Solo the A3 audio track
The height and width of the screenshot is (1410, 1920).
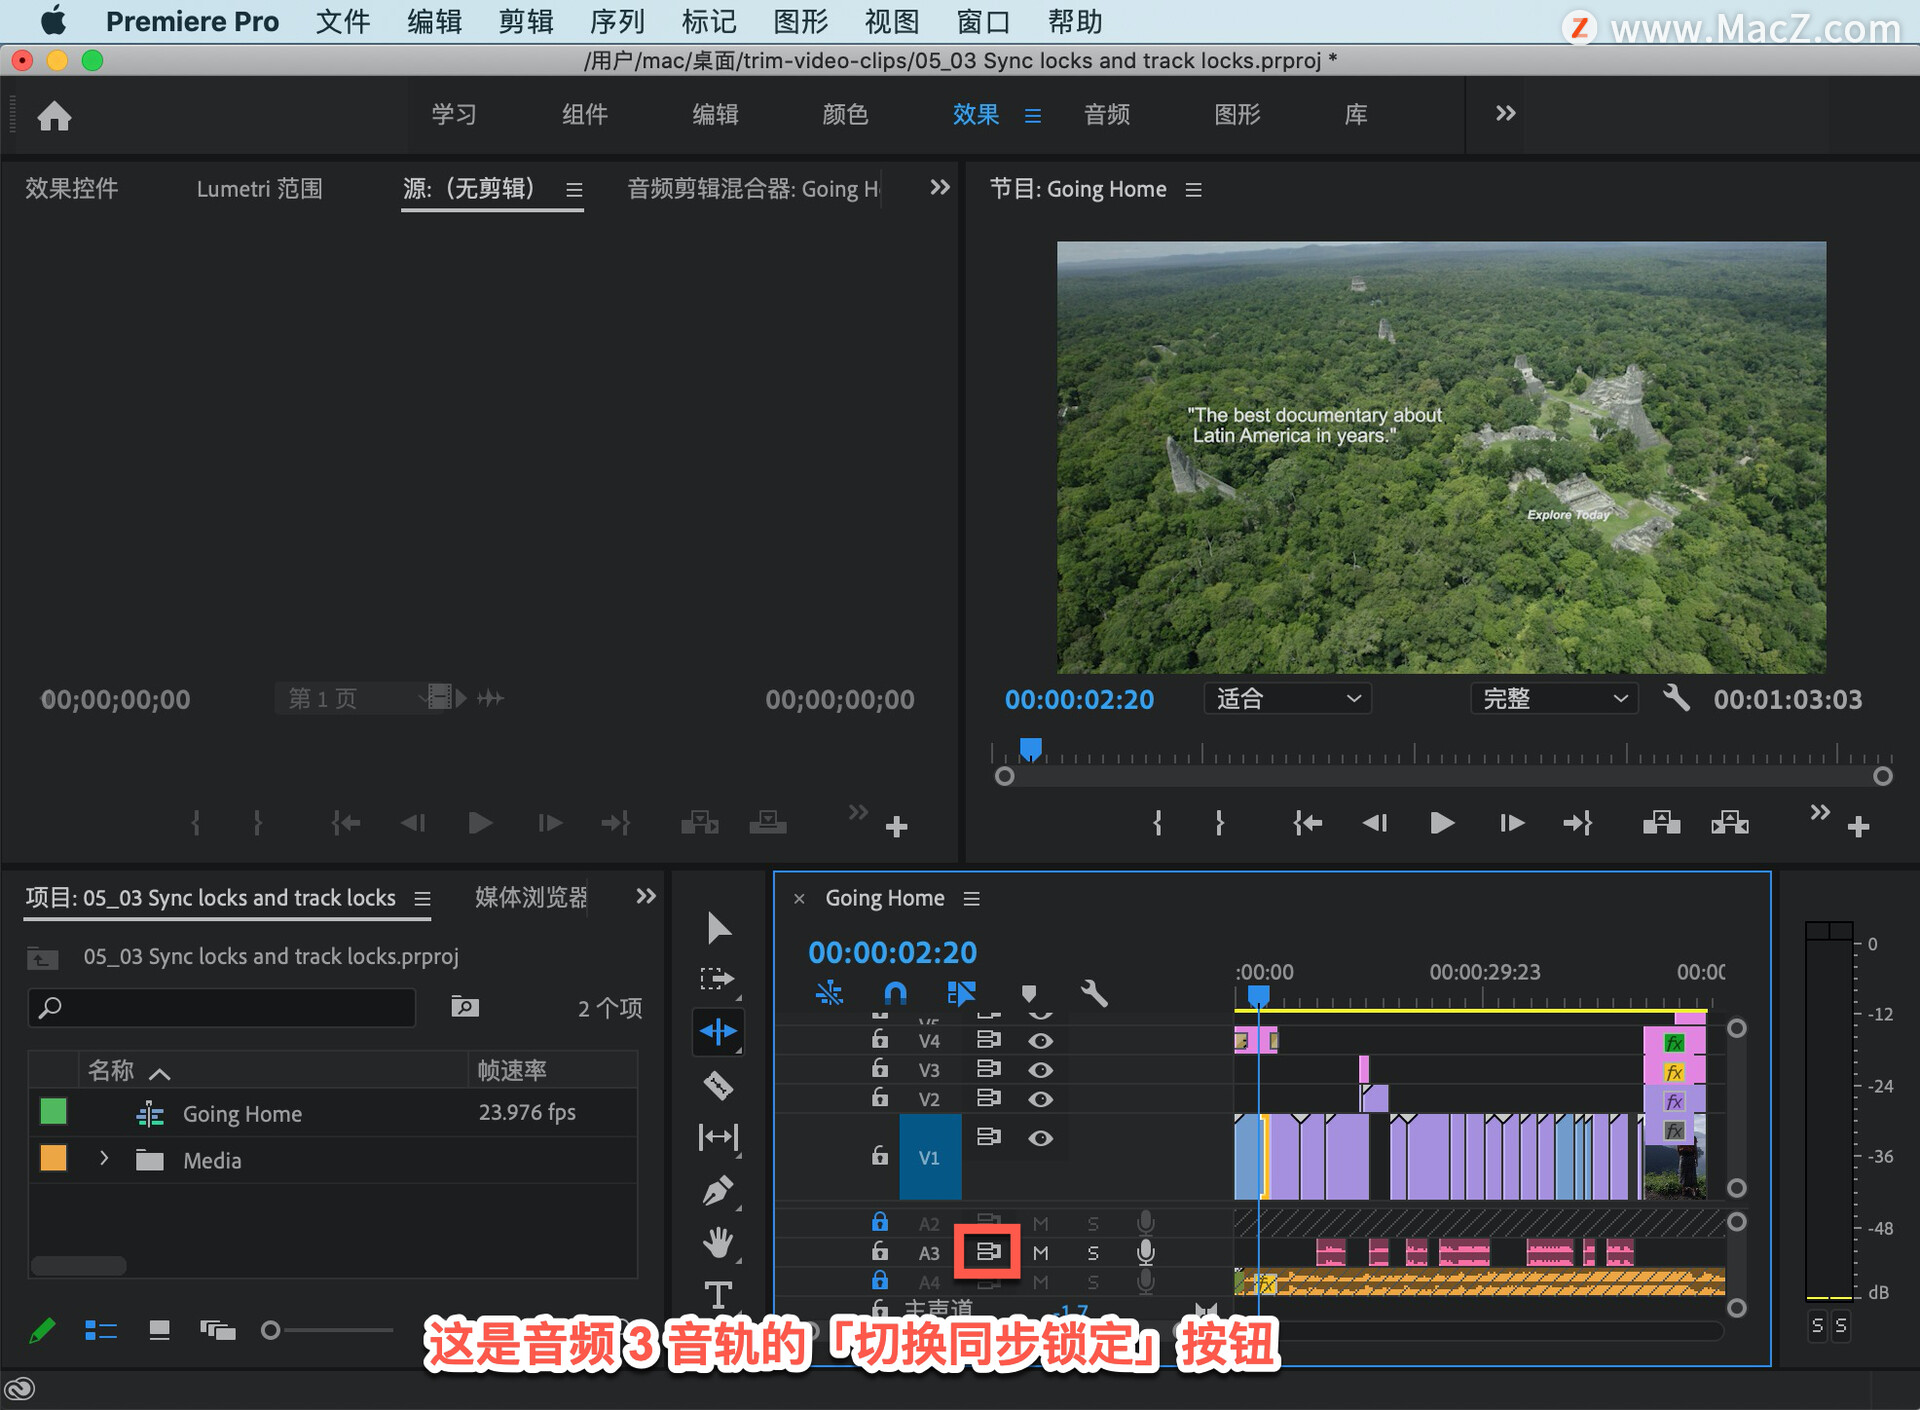tap(1093, 1253)
